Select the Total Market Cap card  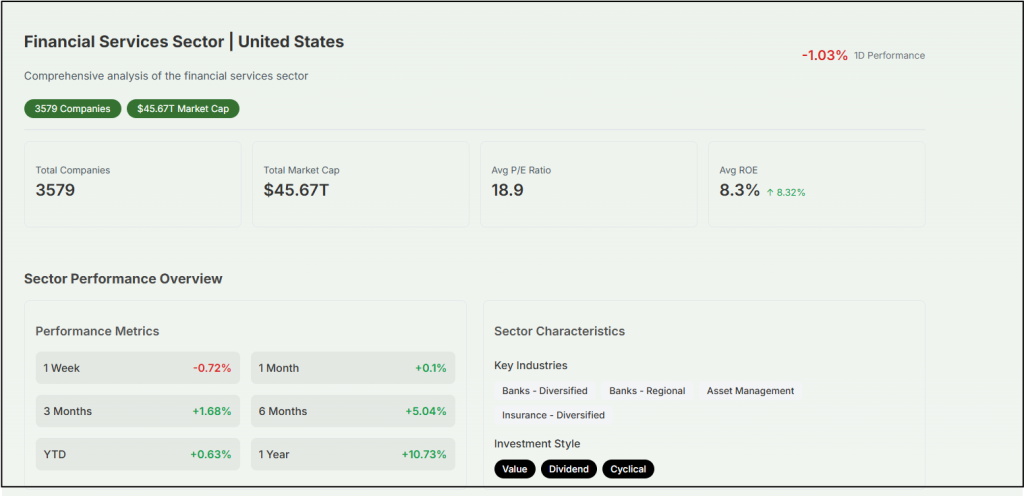(x=360, y=184)
